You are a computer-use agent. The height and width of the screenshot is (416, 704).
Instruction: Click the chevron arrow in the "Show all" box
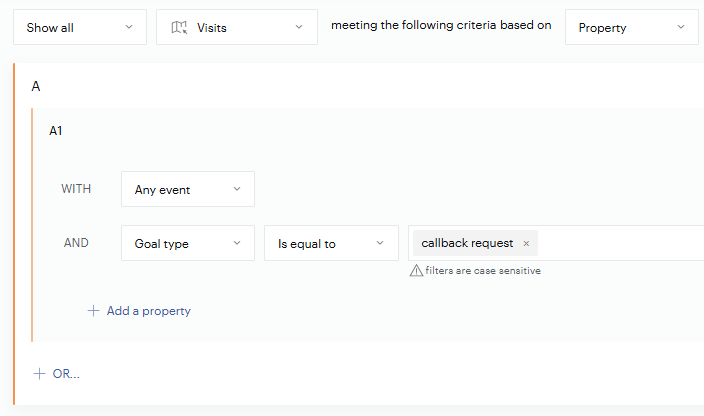click(x=129, y=28)
